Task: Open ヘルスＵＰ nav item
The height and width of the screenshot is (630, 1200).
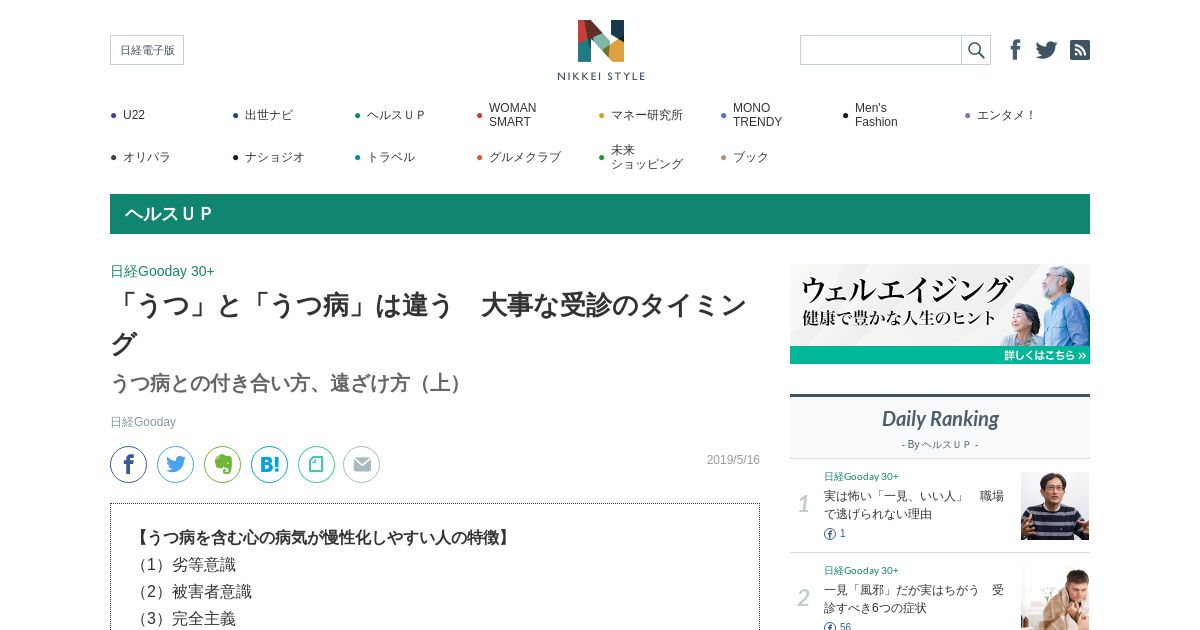Action: [396, 115]
